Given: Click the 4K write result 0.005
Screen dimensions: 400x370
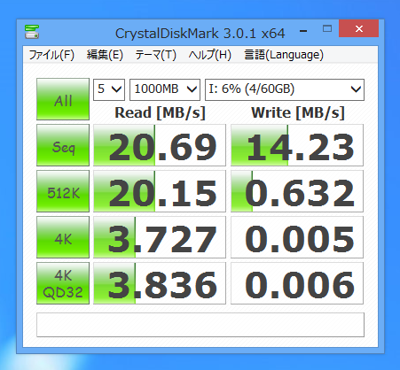Looking at the screenshot, I should tap(297, 237).
